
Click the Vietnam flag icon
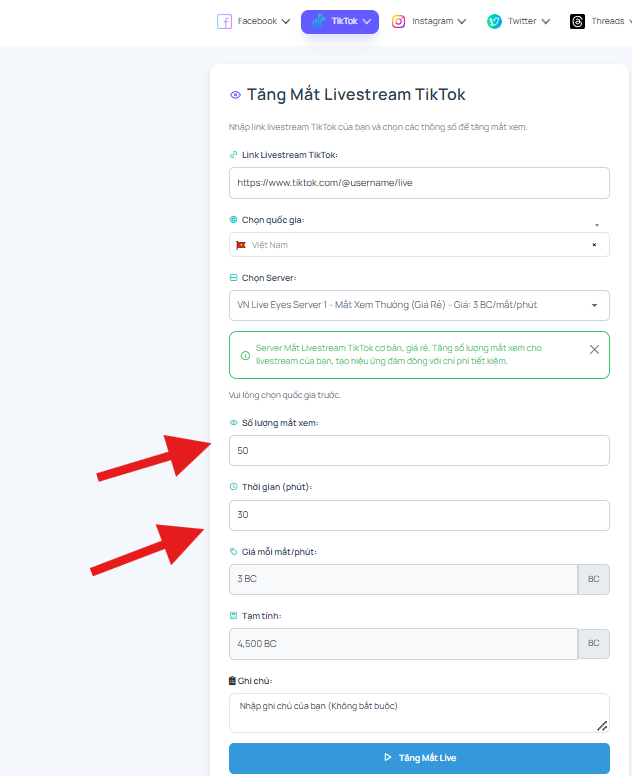coord(241,245)
